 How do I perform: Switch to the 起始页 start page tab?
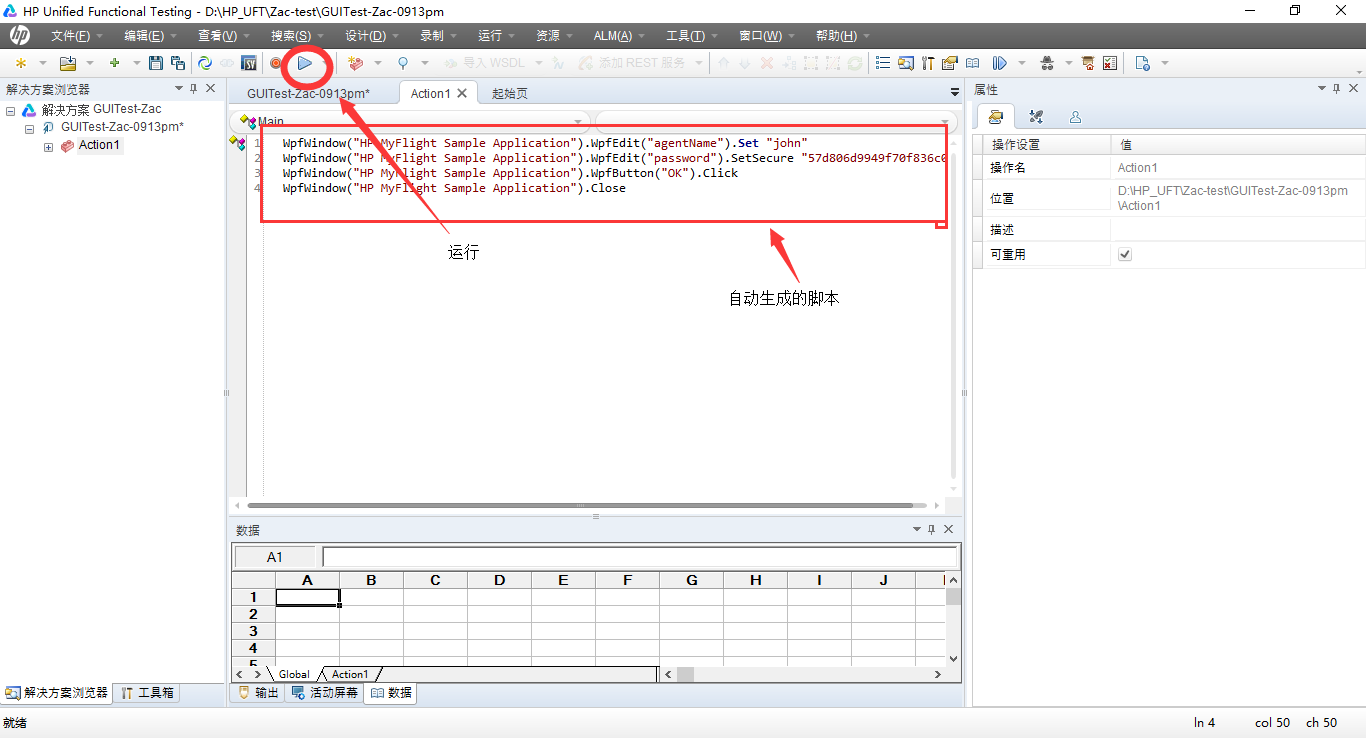(510, 93)
